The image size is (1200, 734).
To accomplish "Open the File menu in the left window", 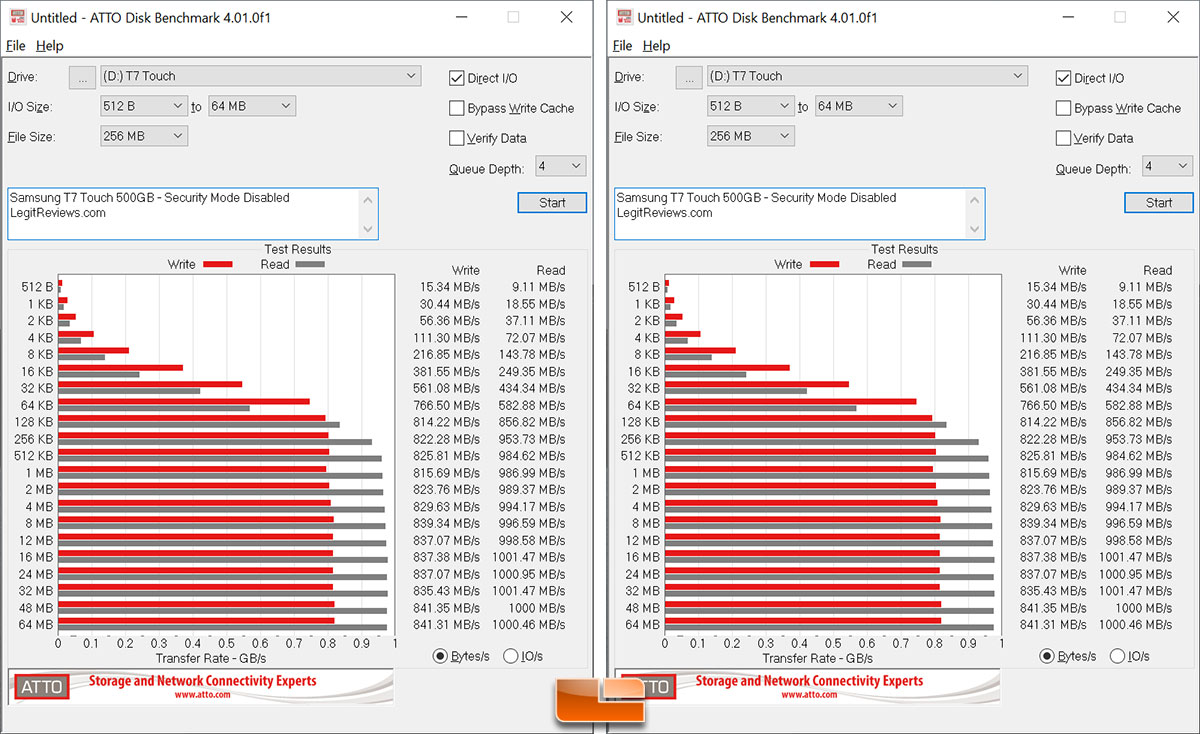I will coord(16,46).
